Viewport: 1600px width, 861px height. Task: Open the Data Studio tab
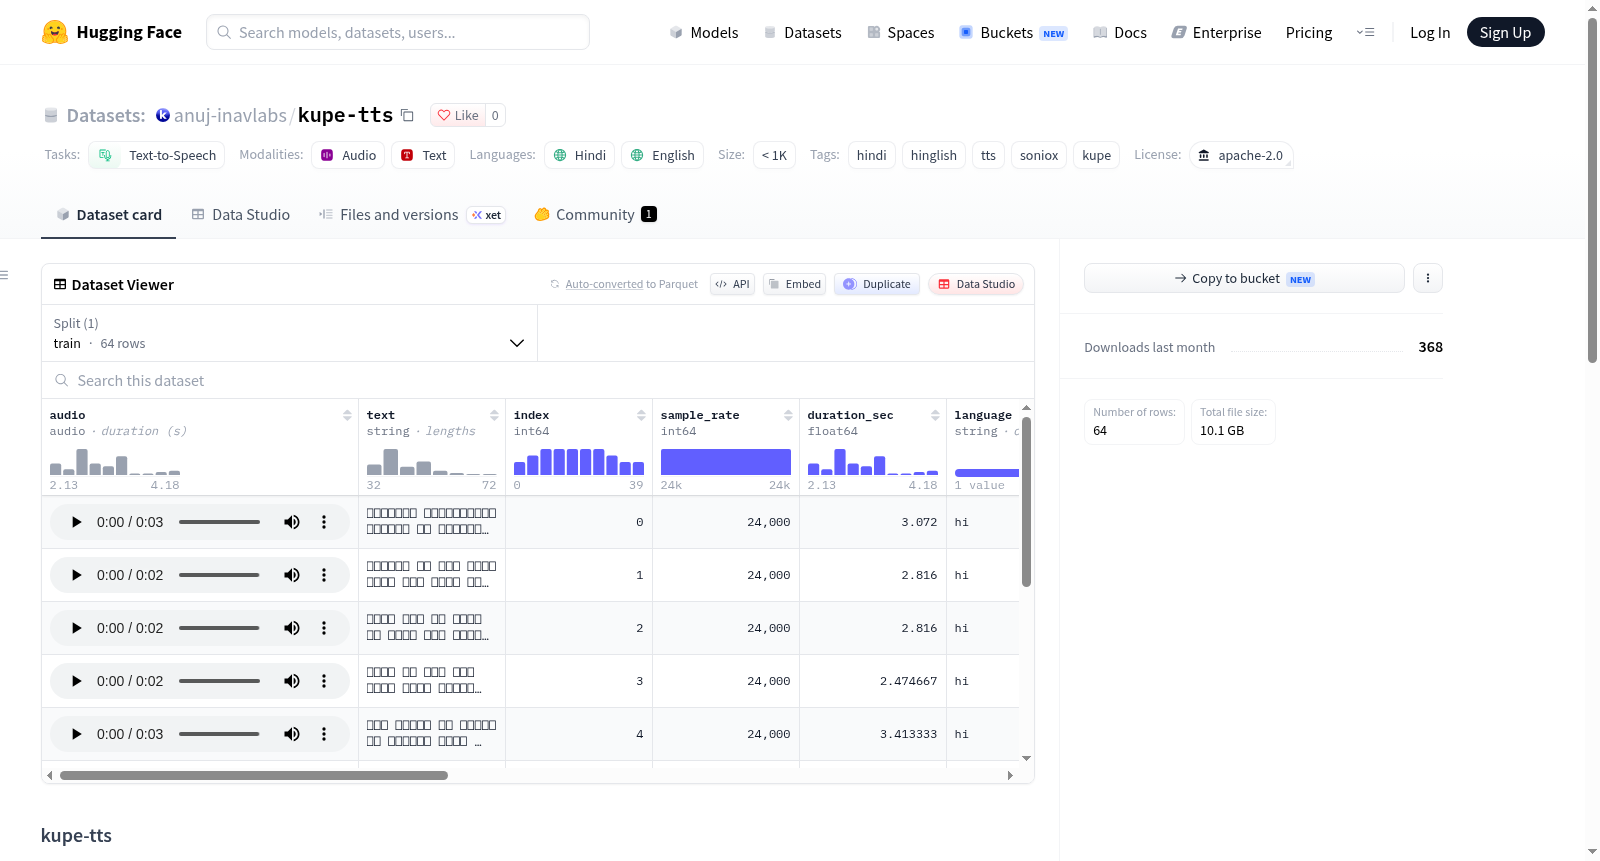point(241,215)
